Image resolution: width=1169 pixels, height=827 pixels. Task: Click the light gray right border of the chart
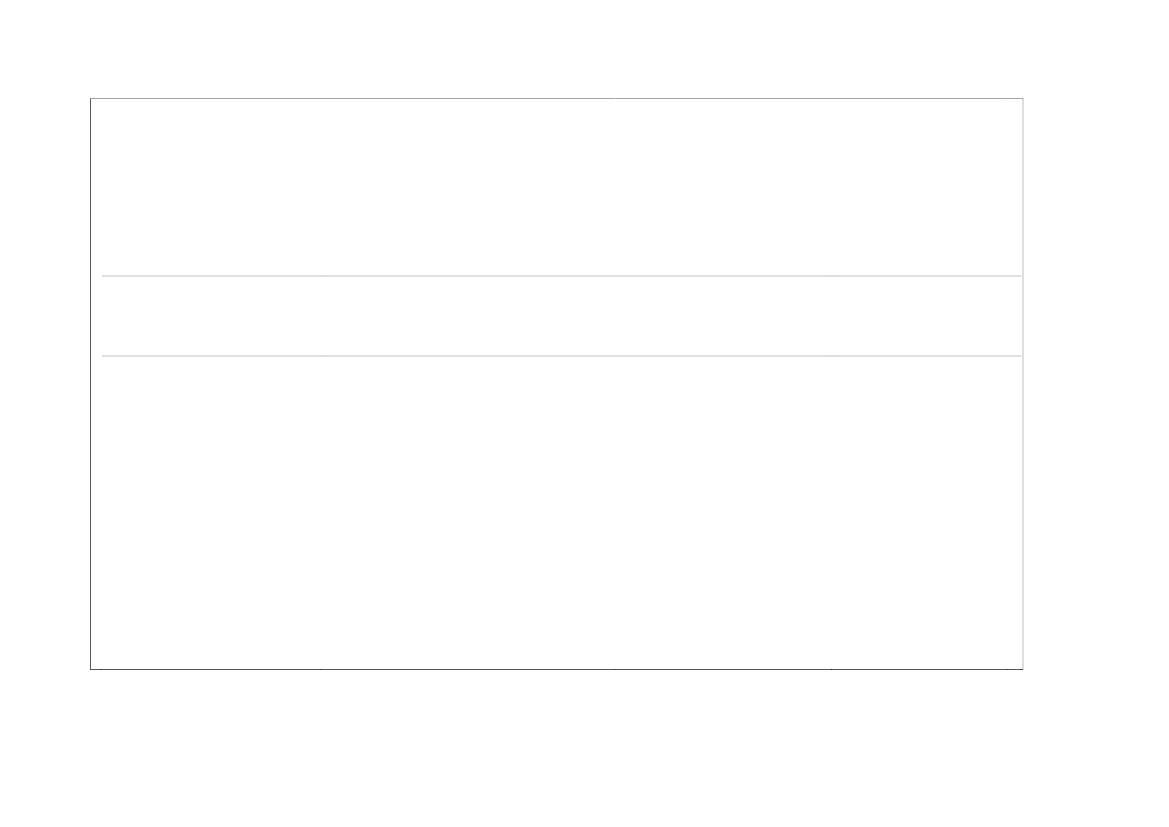tap(1023, 383)
